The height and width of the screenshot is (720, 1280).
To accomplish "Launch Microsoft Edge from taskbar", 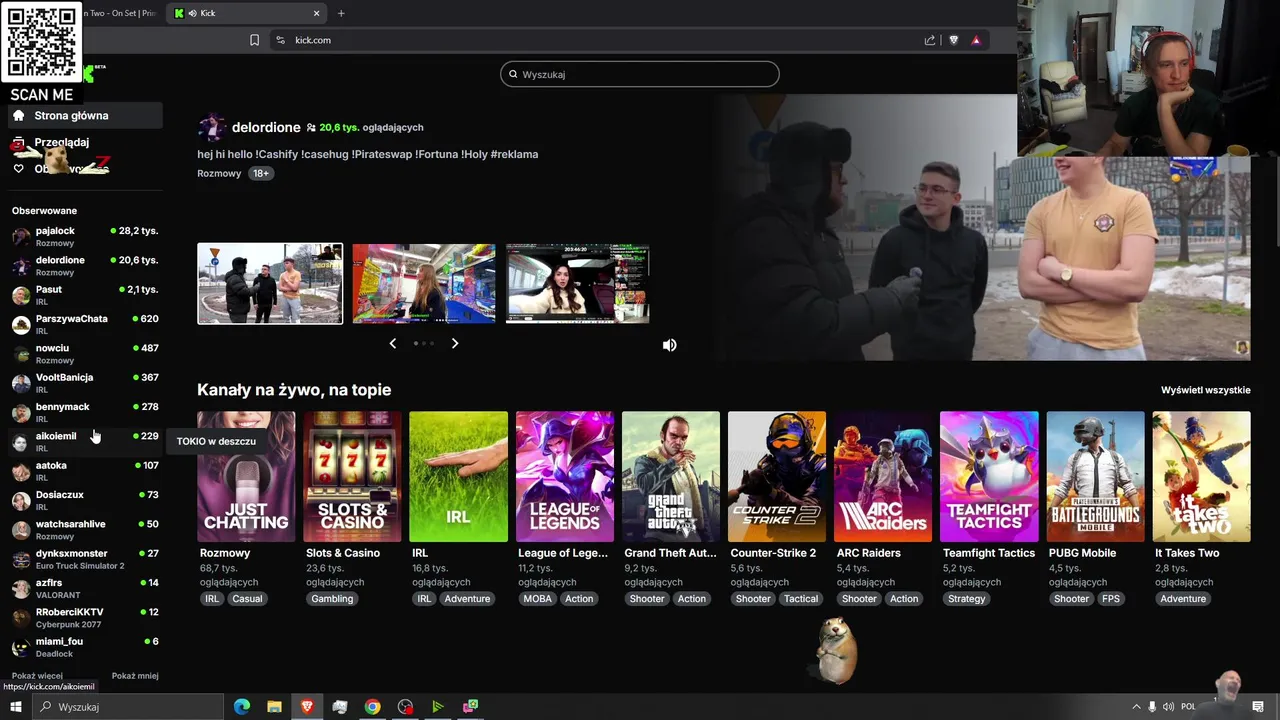I will 242,707.
